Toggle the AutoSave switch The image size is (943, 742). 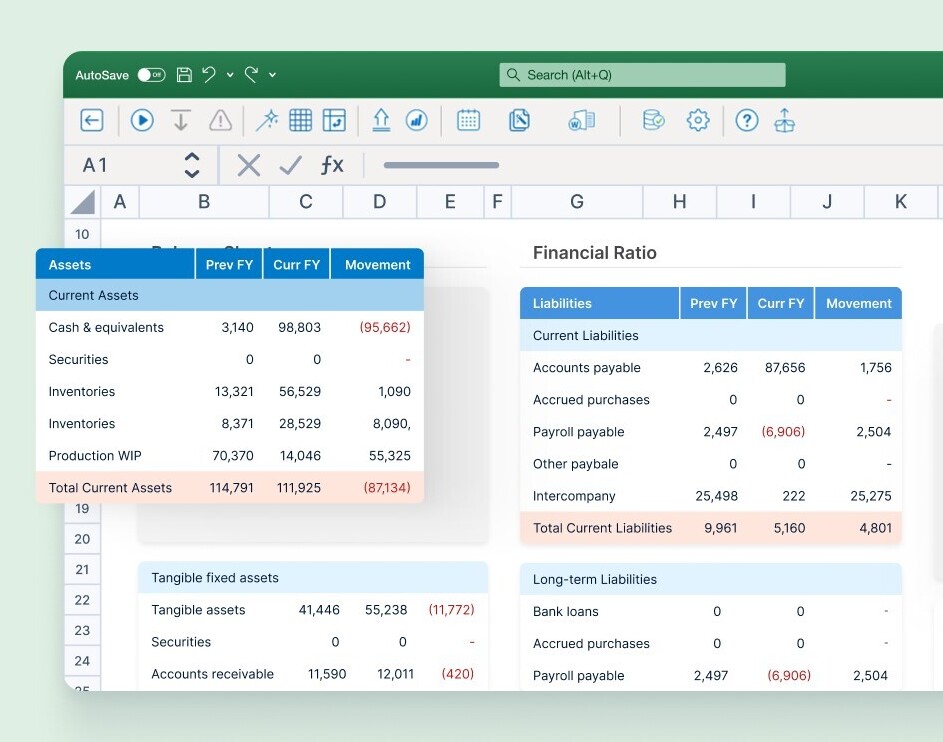pyautogui.click(x=151, y=75)
